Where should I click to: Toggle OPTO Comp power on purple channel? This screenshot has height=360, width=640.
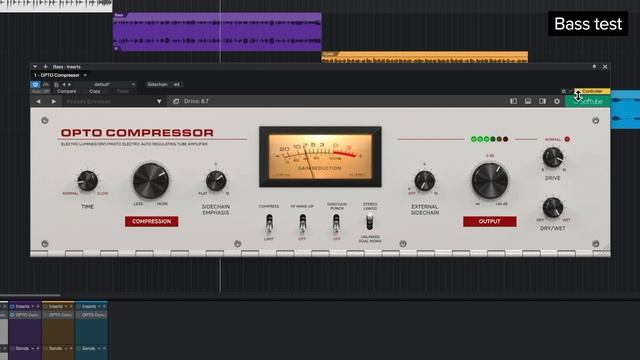(x=12, y=315)
